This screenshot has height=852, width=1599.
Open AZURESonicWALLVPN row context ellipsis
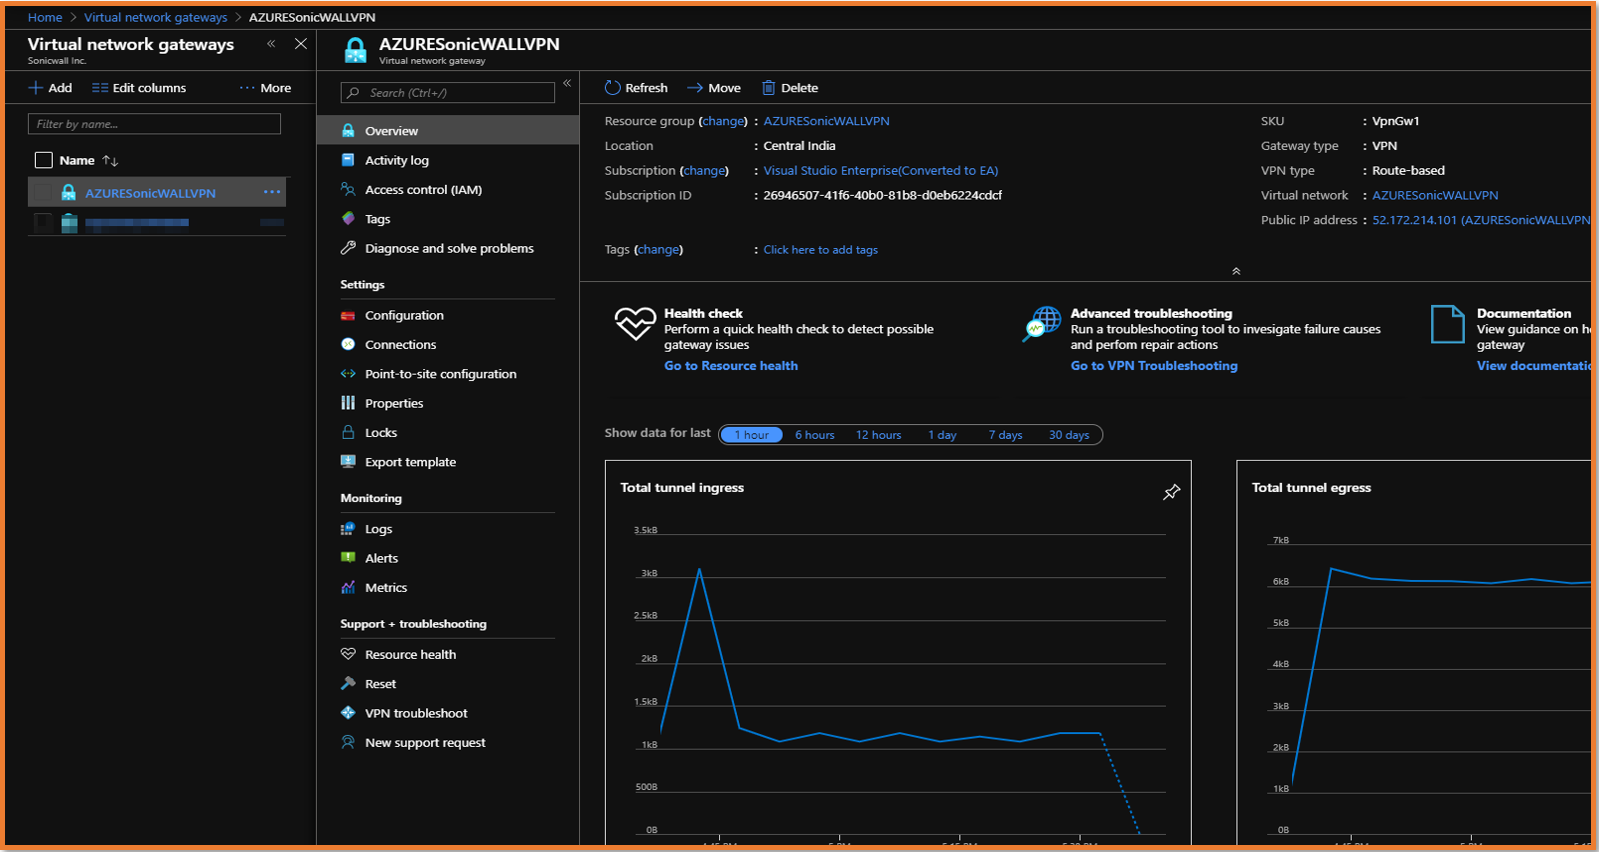(x=272, y=192)
